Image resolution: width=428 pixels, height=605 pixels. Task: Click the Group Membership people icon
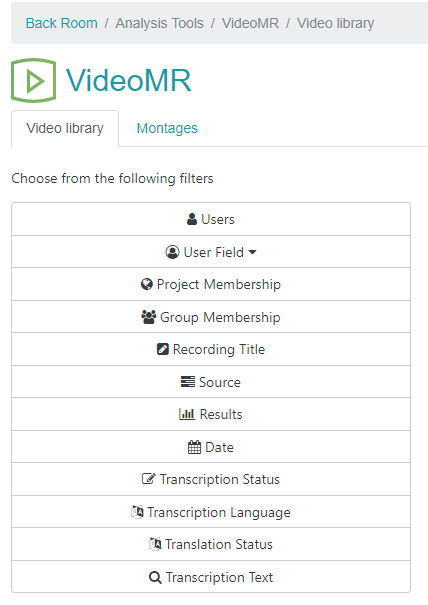(x=149, y=317)
